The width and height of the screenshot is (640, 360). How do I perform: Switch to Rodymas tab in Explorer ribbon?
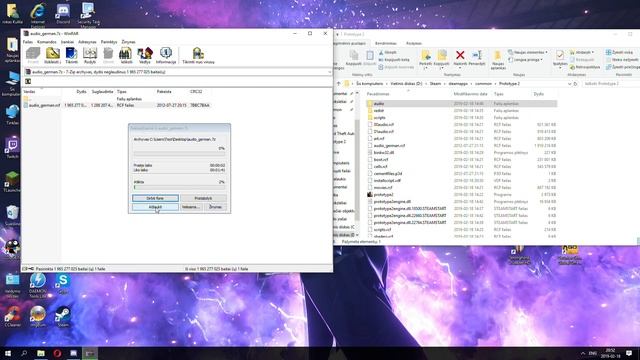(414, 43)
